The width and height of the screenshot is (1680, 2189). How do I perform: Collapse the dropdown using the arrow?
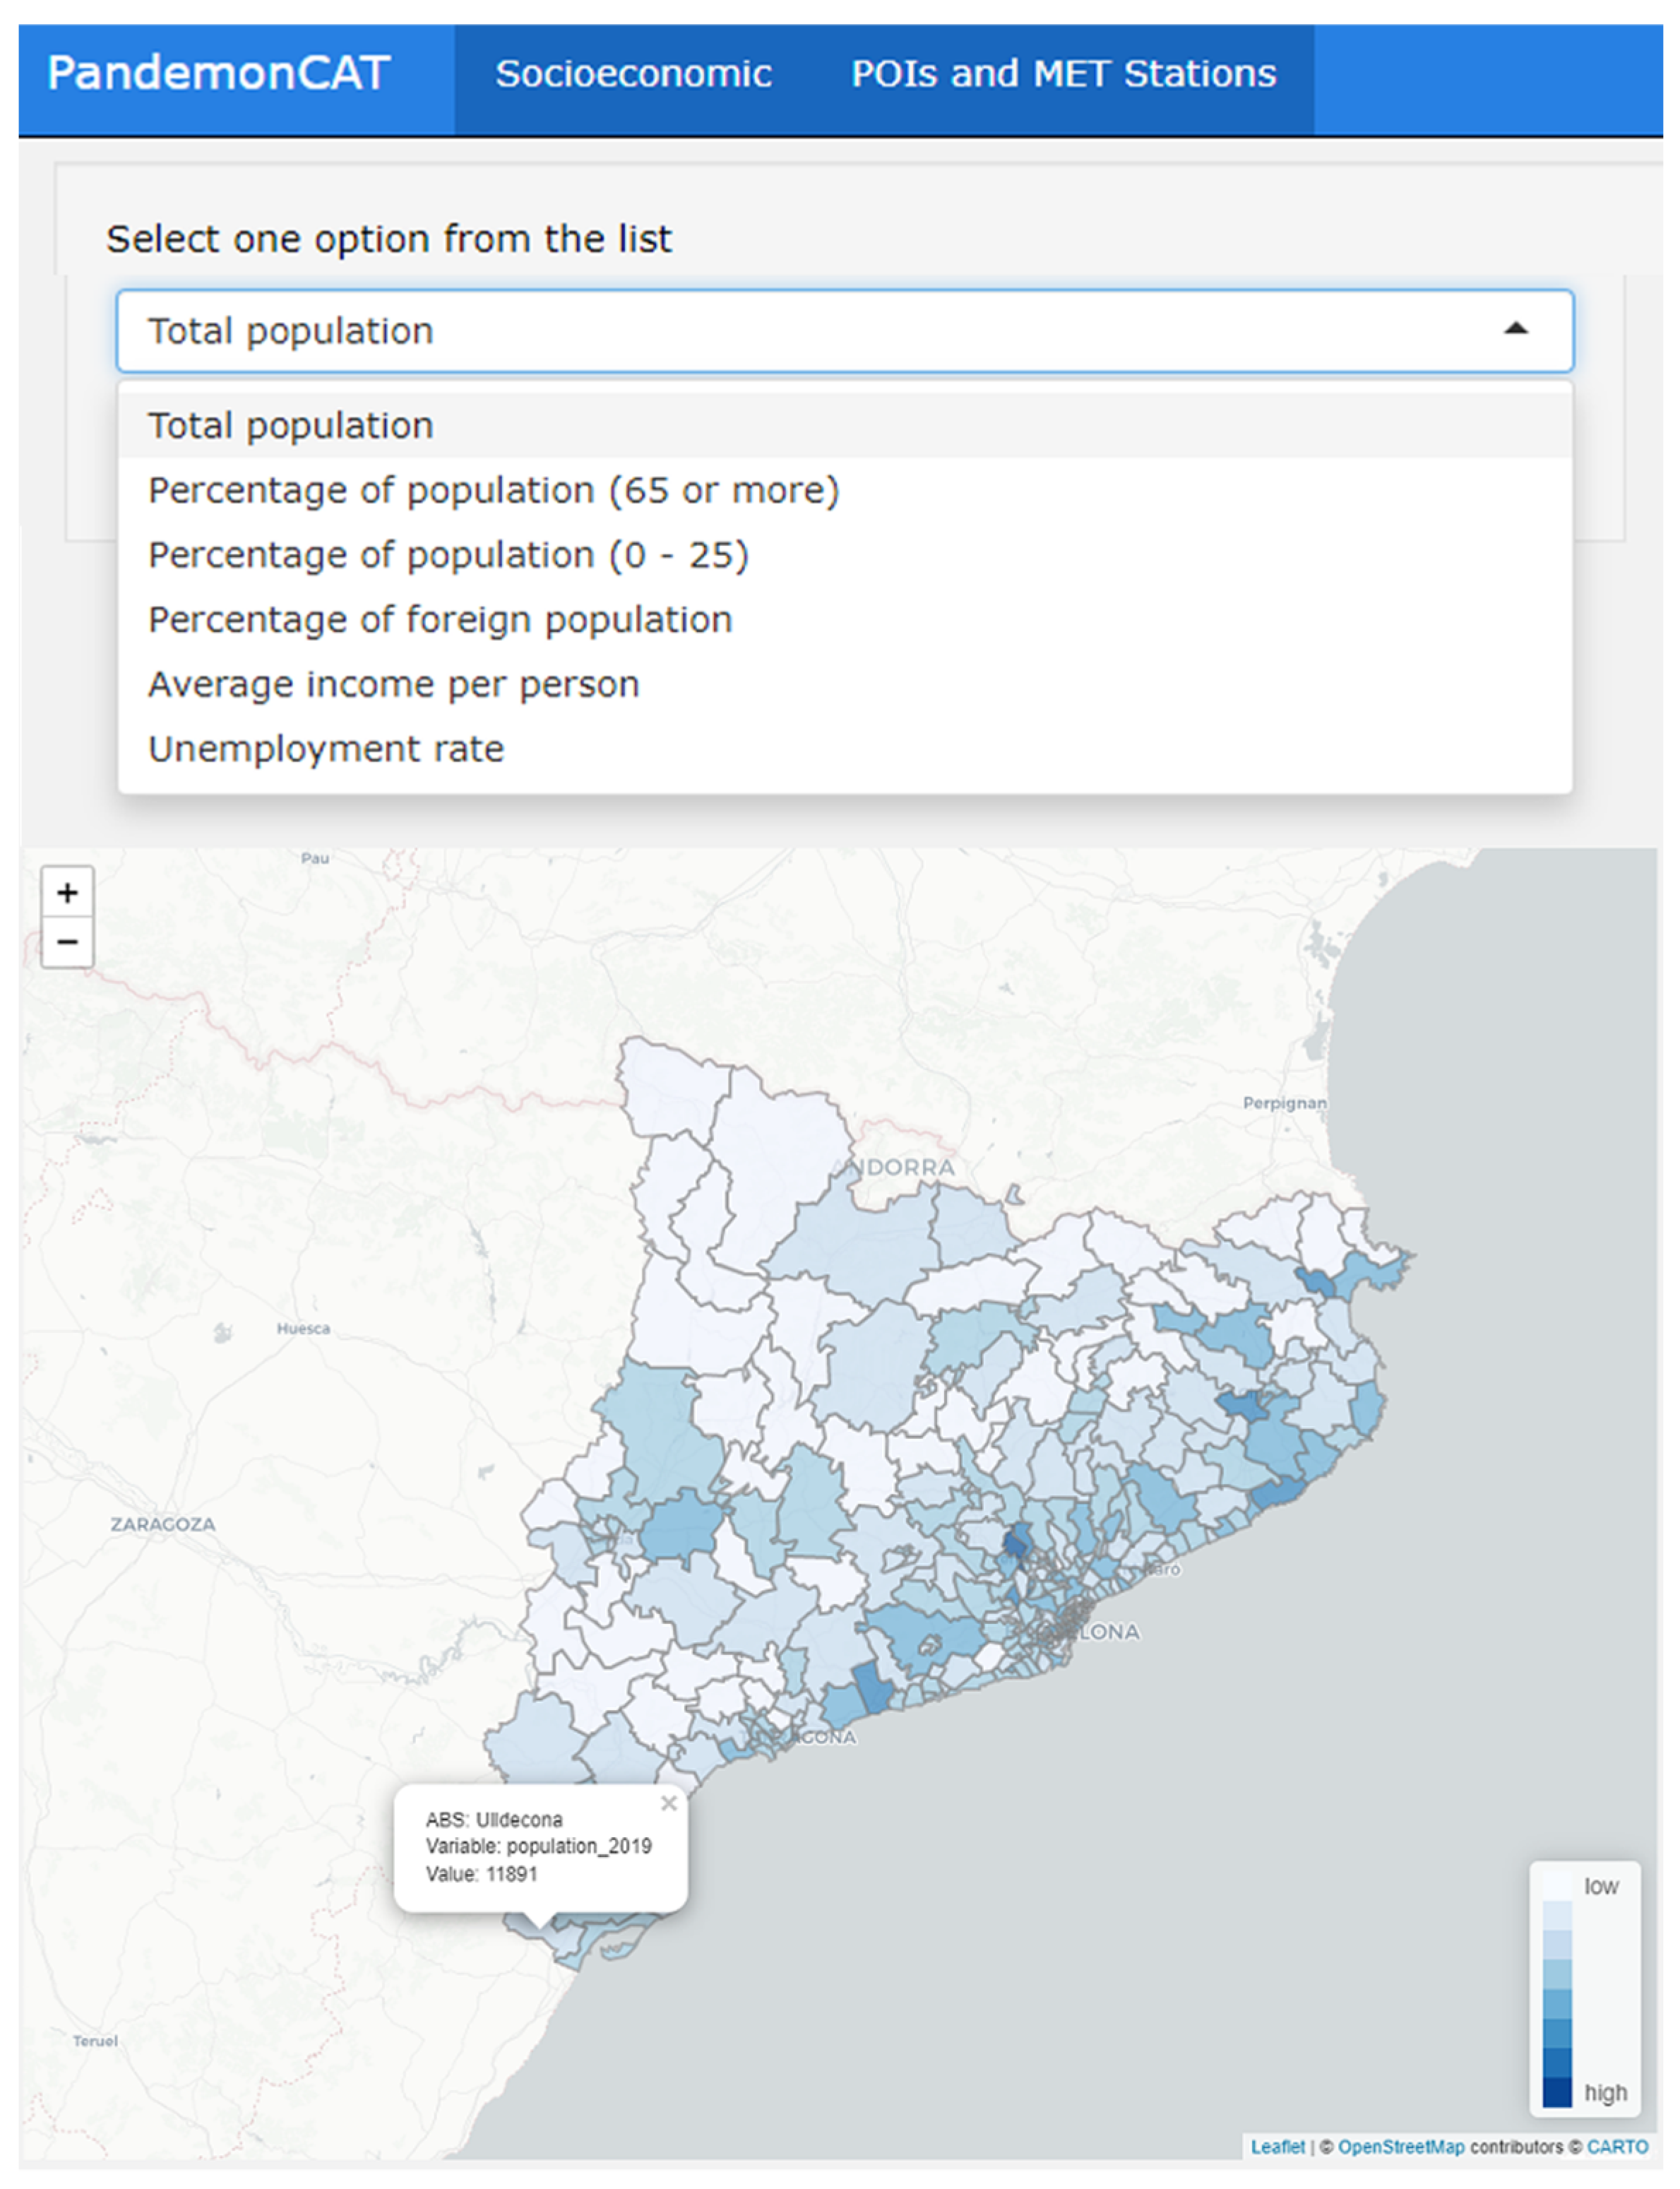(1515, 329)
